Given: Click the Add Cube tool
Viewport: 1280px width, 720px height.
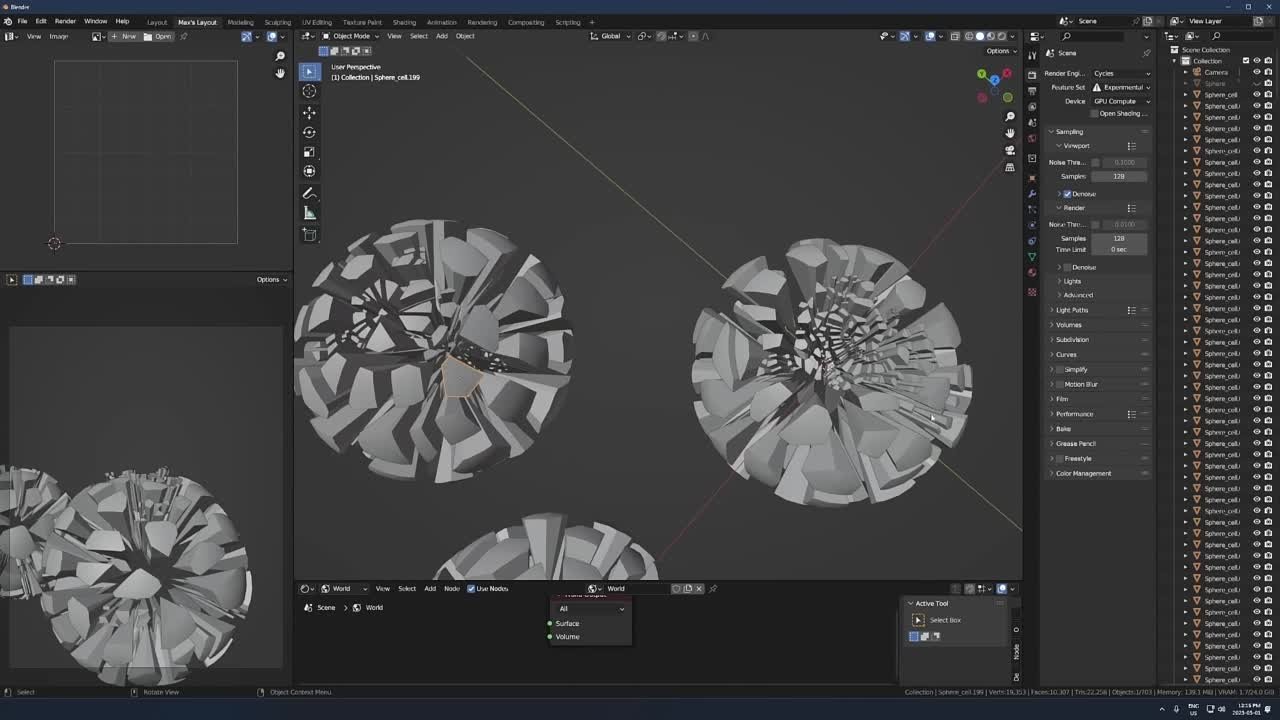Looking at the screenshot, I should [x=309, y=235].
